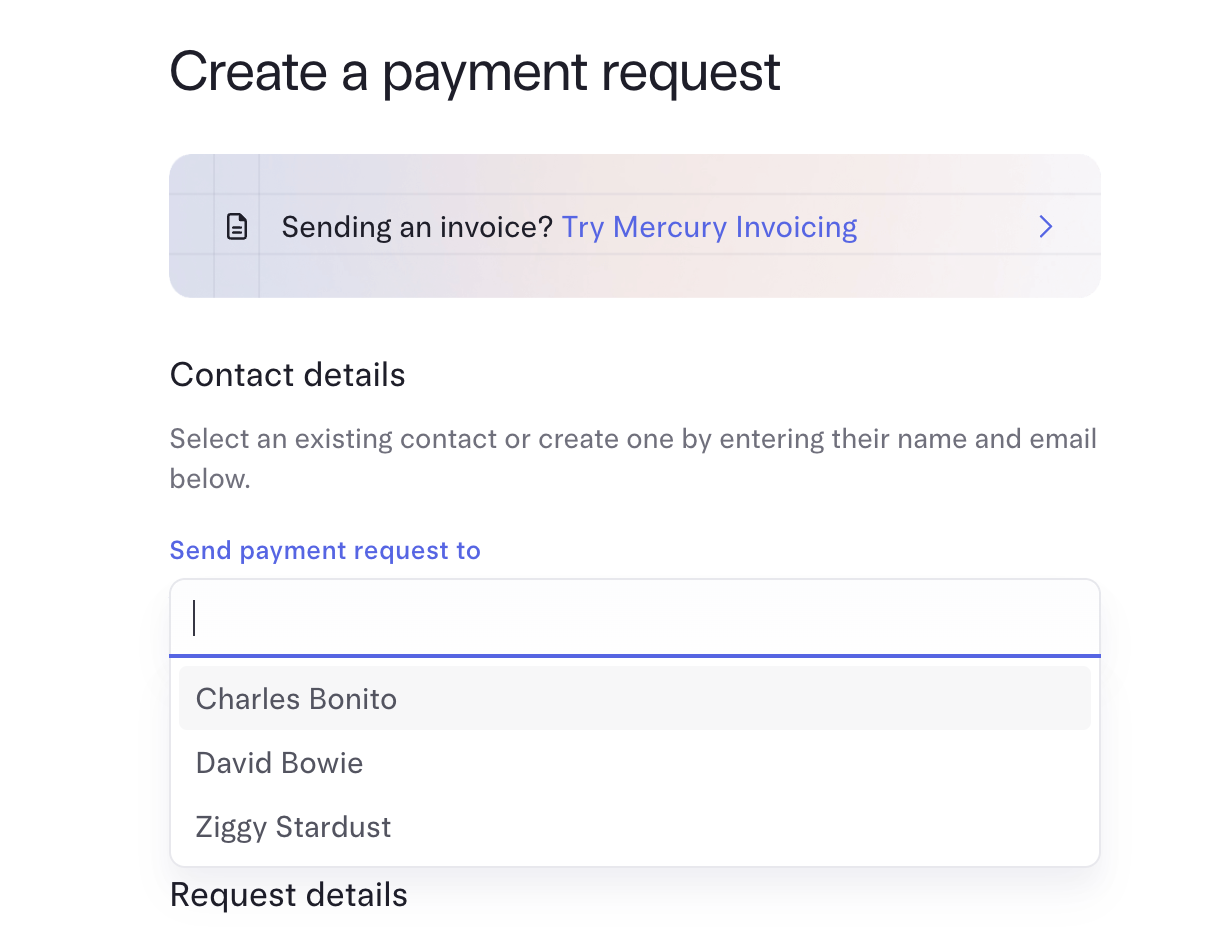Click the last contact suggestion, Ziggy Stardust
Image resolution: width=1216 pixels, height=952 pixels.
click(x=635, y=827)
